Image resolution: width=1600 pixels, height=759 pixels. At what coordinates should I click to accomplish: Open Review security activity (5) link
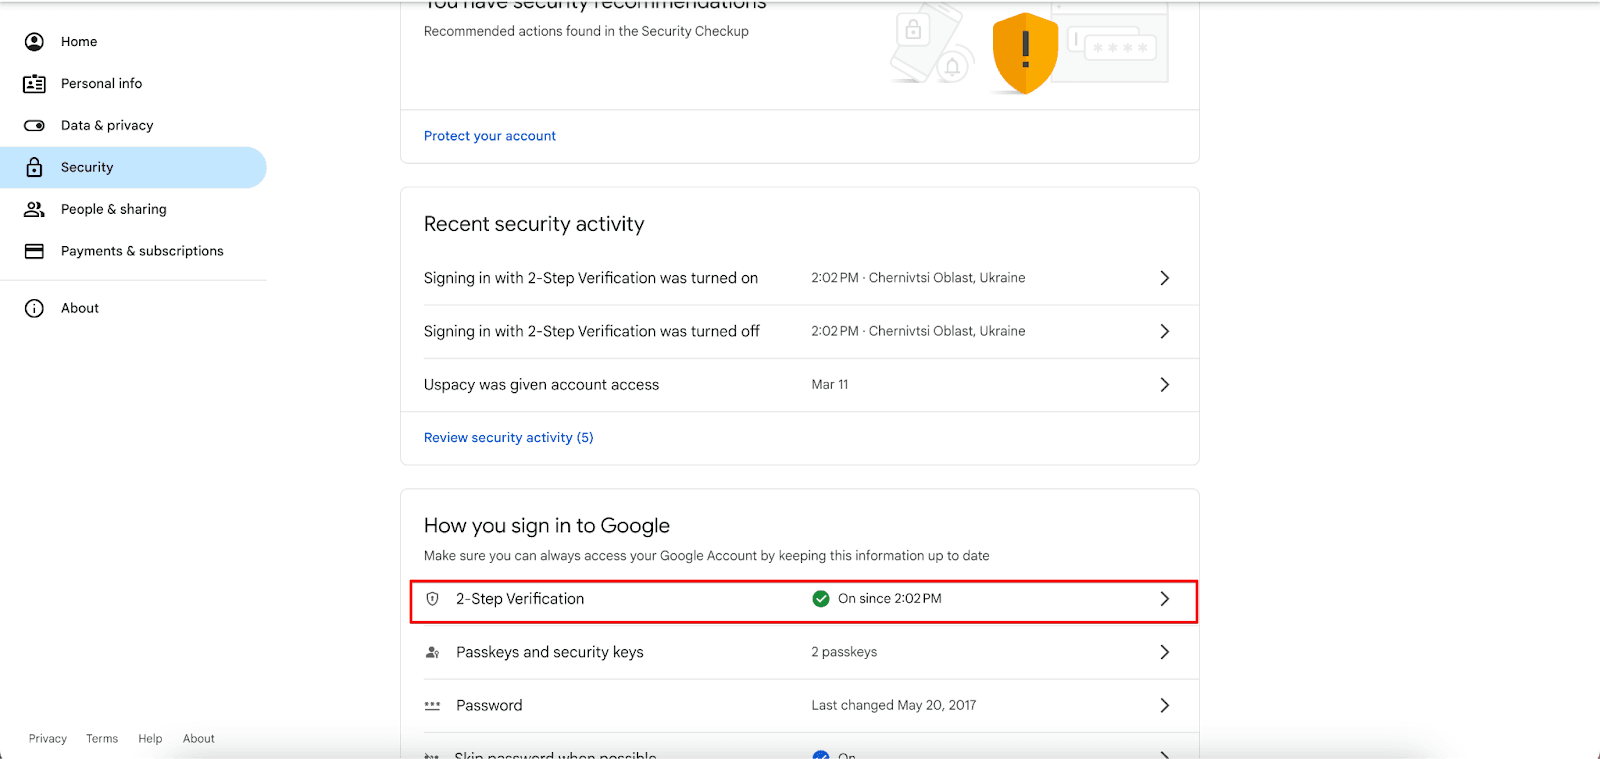508,438
